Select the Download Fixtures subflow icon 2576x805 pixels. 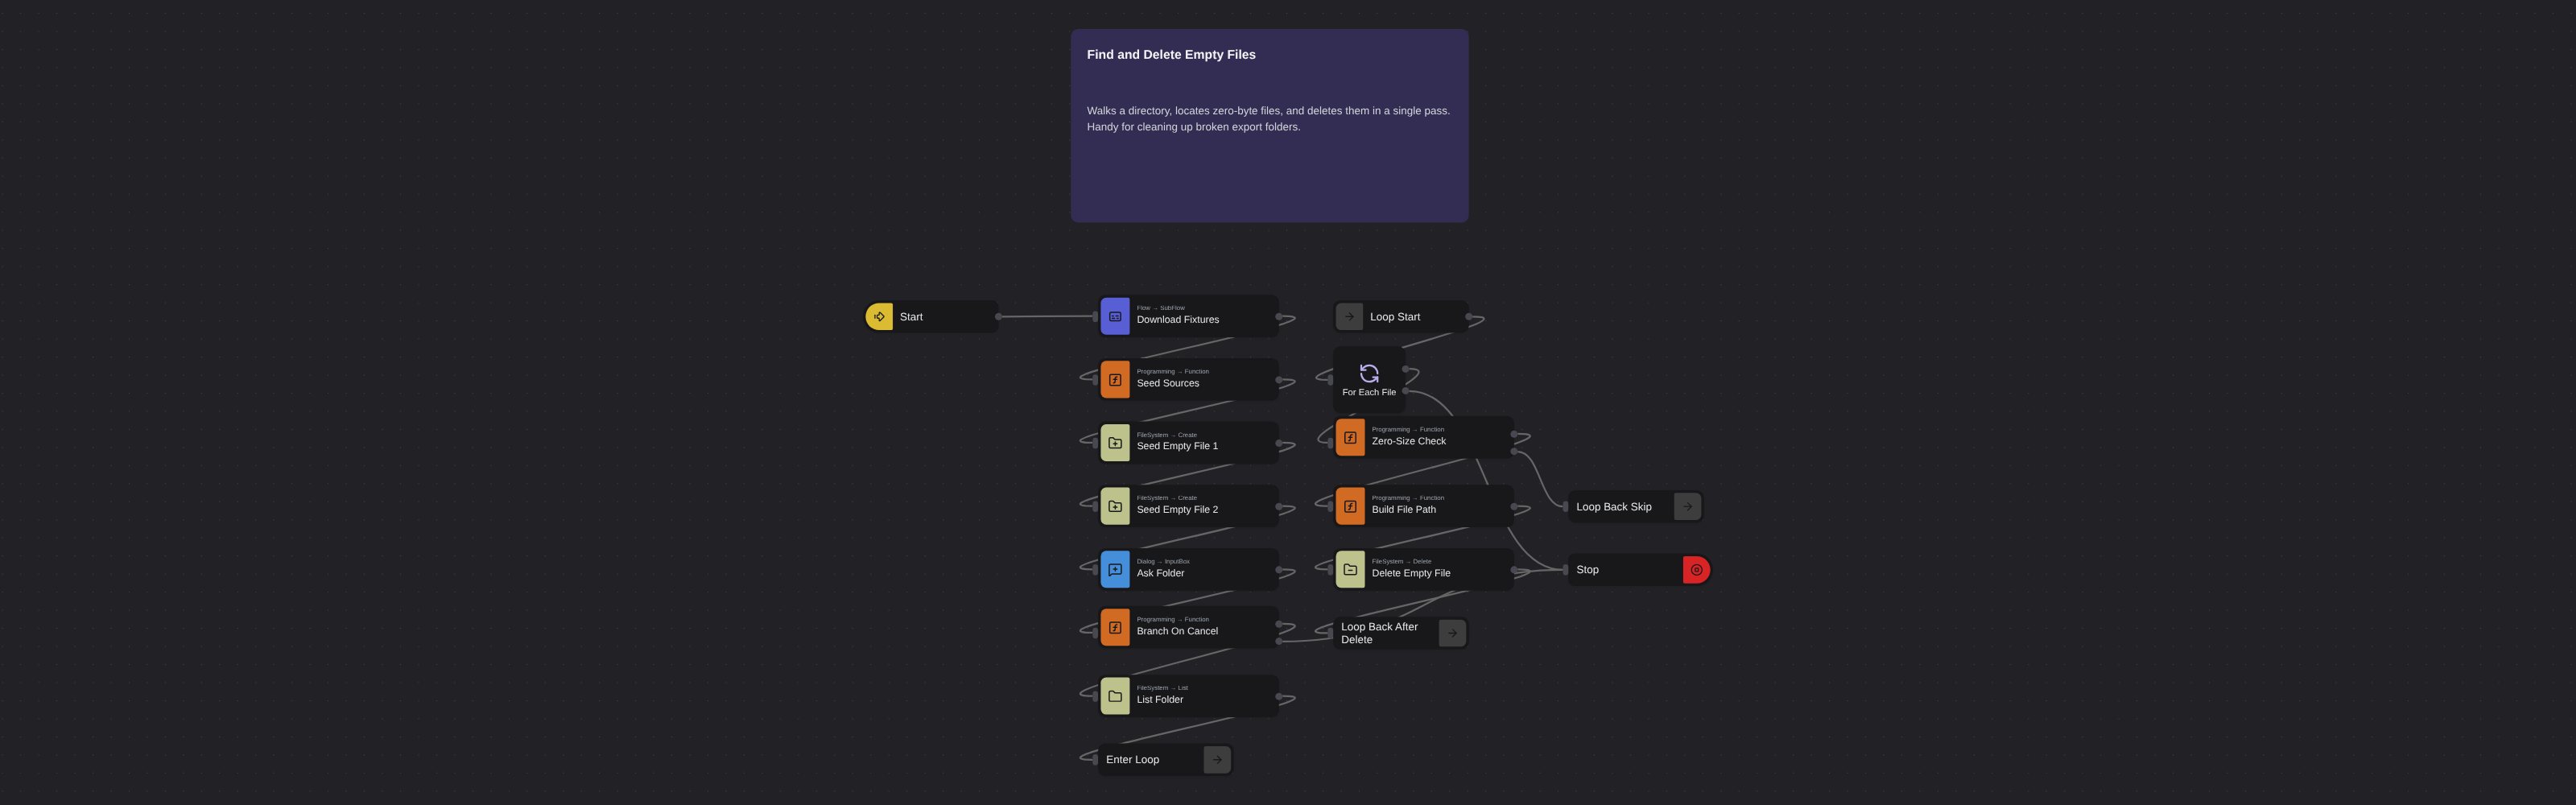click(1115, 317)
